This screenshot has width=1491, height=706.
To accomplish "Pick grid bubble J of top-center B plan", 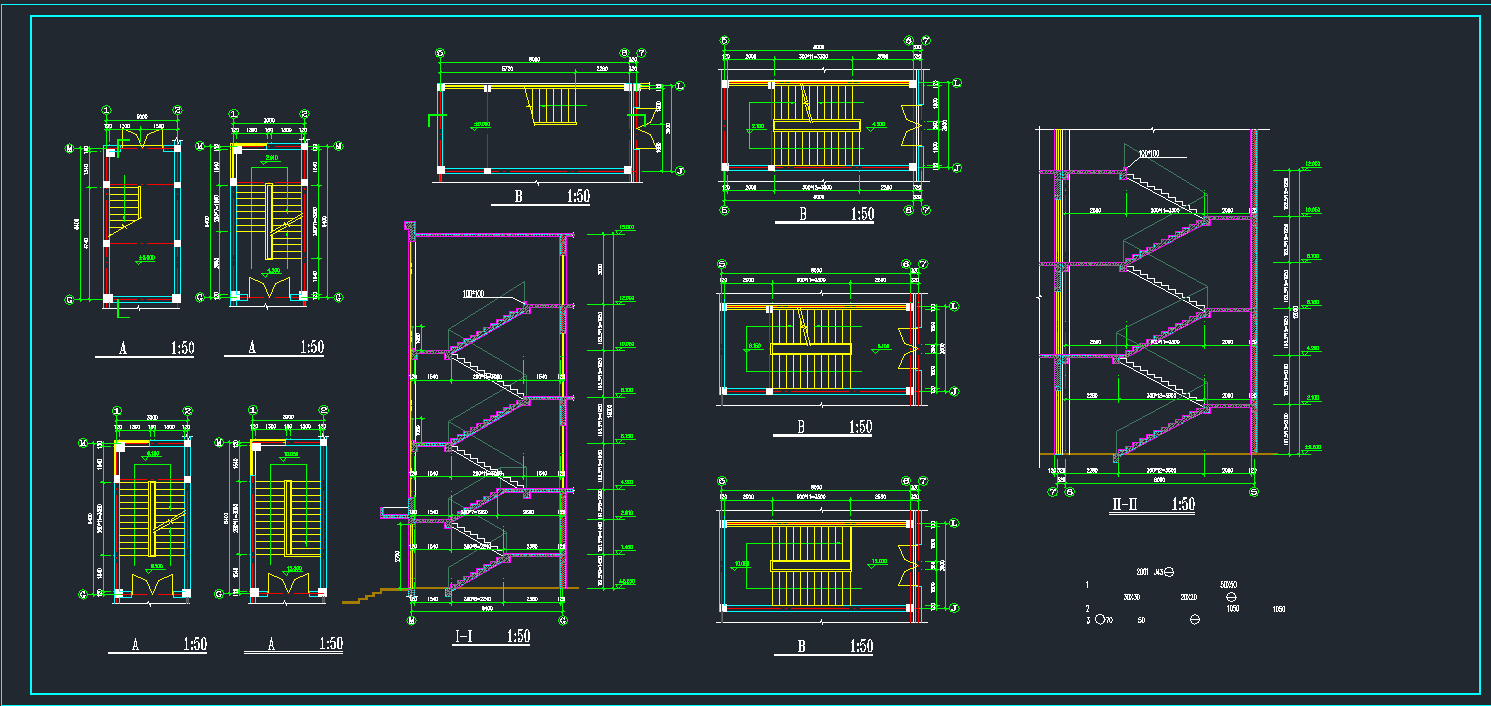I will pos(679,170).
